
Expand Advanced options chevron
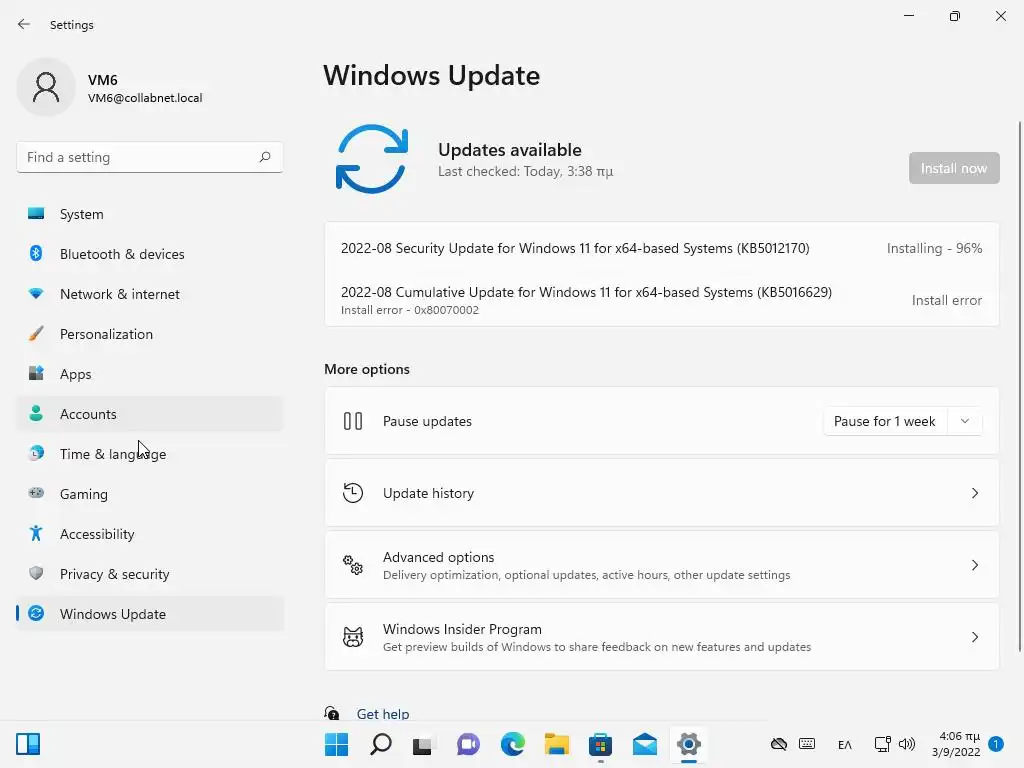pos(974,565)
